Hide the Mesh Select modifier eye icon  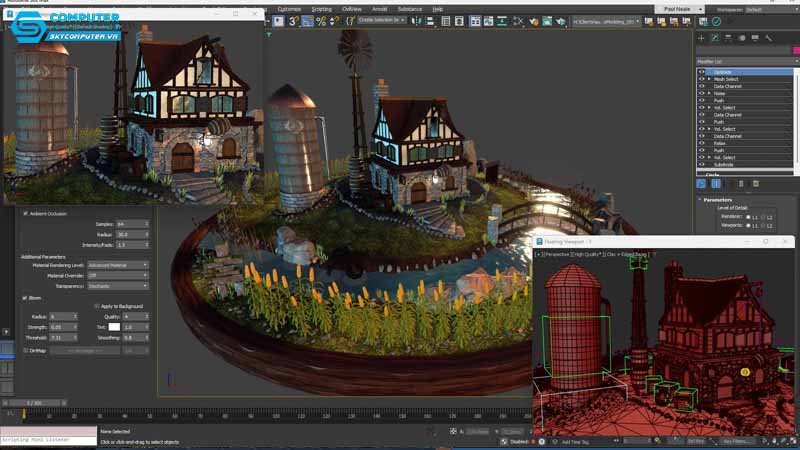702,79
